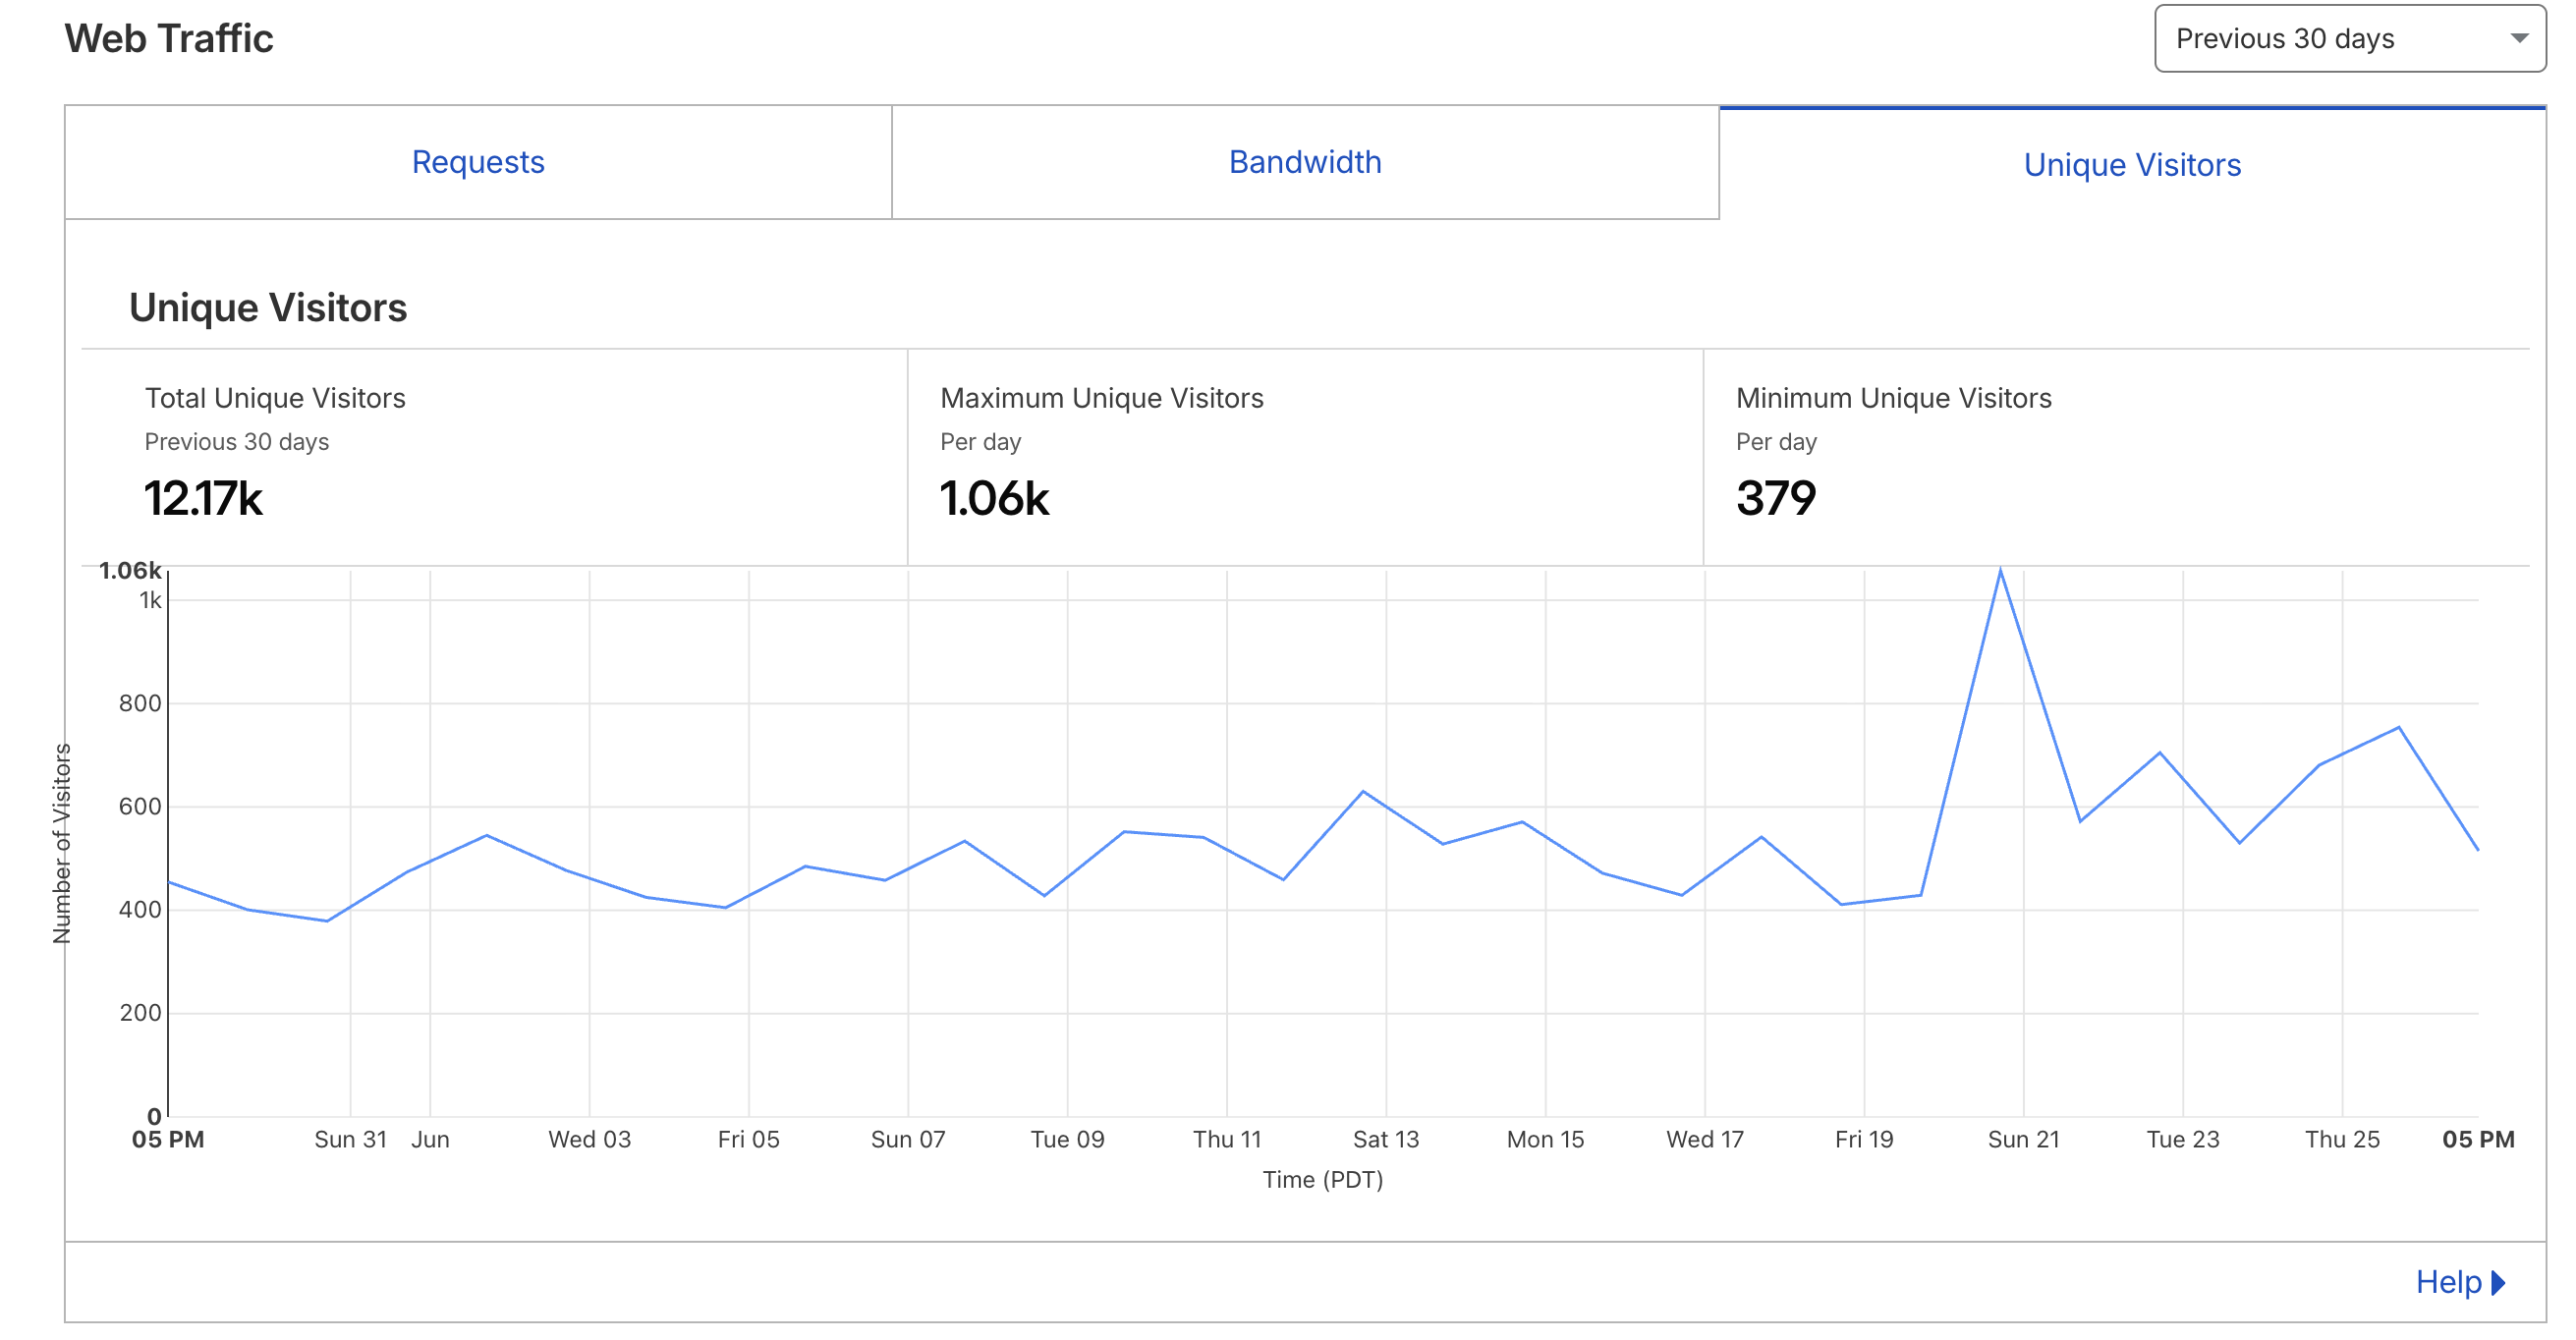Click the Help arrow icon
This screenshot has width=2576, height=1340.
pos(2498,1282)
